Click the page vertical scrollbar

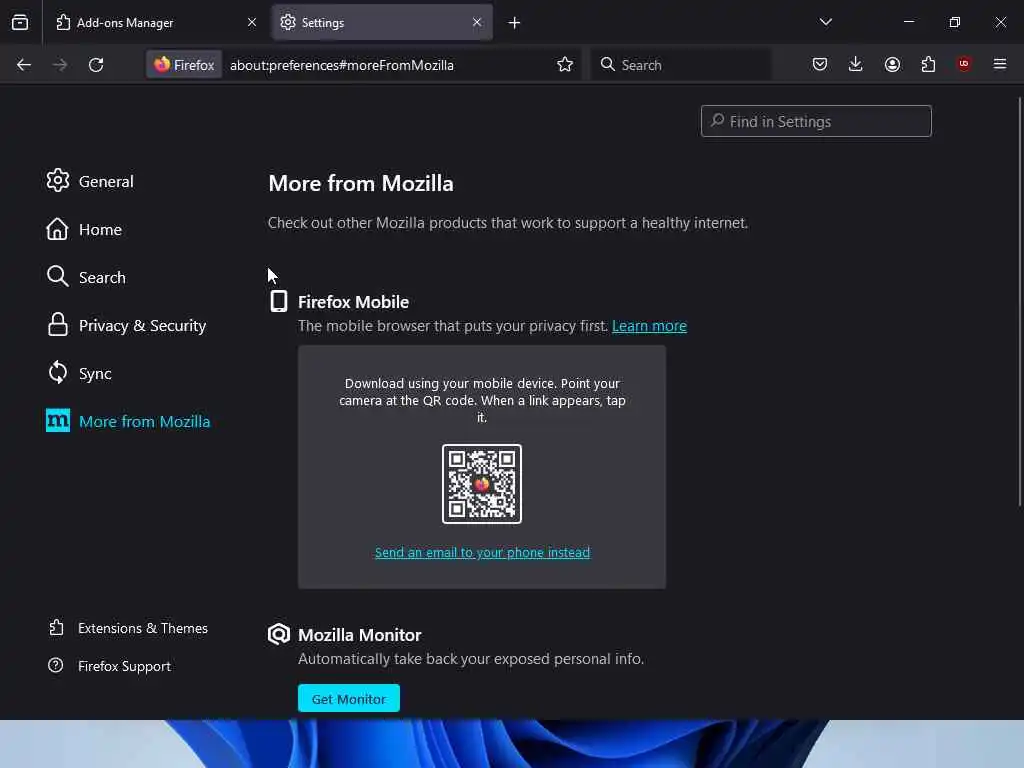(1019, 301)
